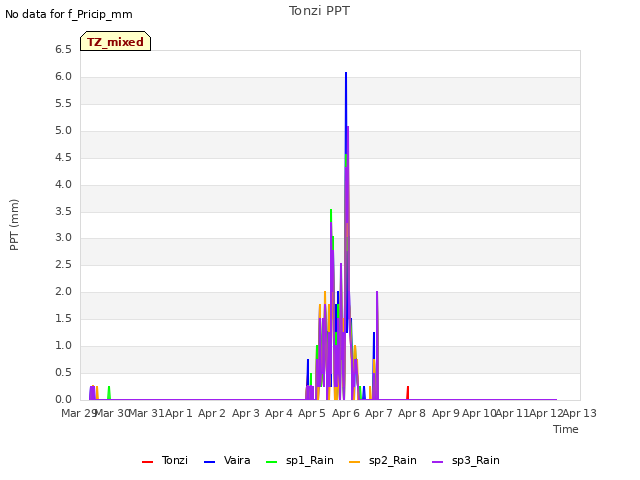This screenshot has height=480, width=640.
Task: Click the purple sp3_Rain legend swatch
Action: 438,462
